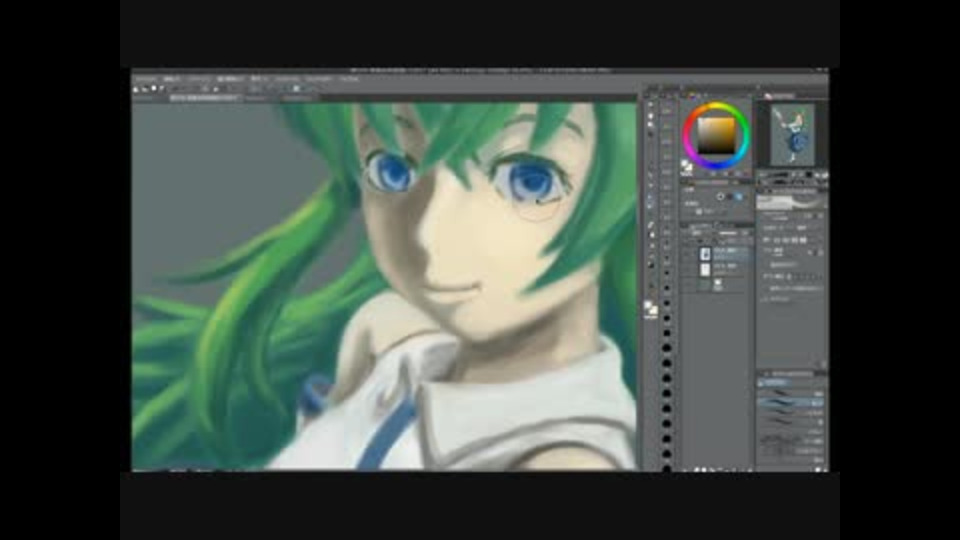Click the blue highlighted option icon in tool property

[738, 197]
